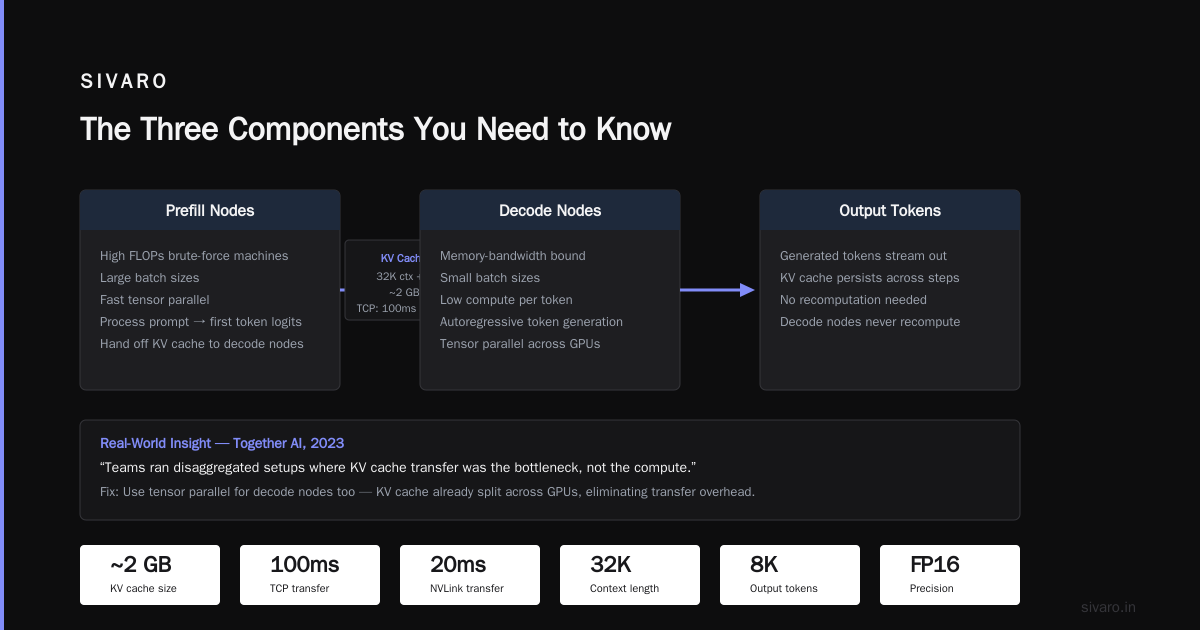This screenshot has height=630, width=1200.
Task: Select the 32K Context length tile
Action: (x=630, y=575)
